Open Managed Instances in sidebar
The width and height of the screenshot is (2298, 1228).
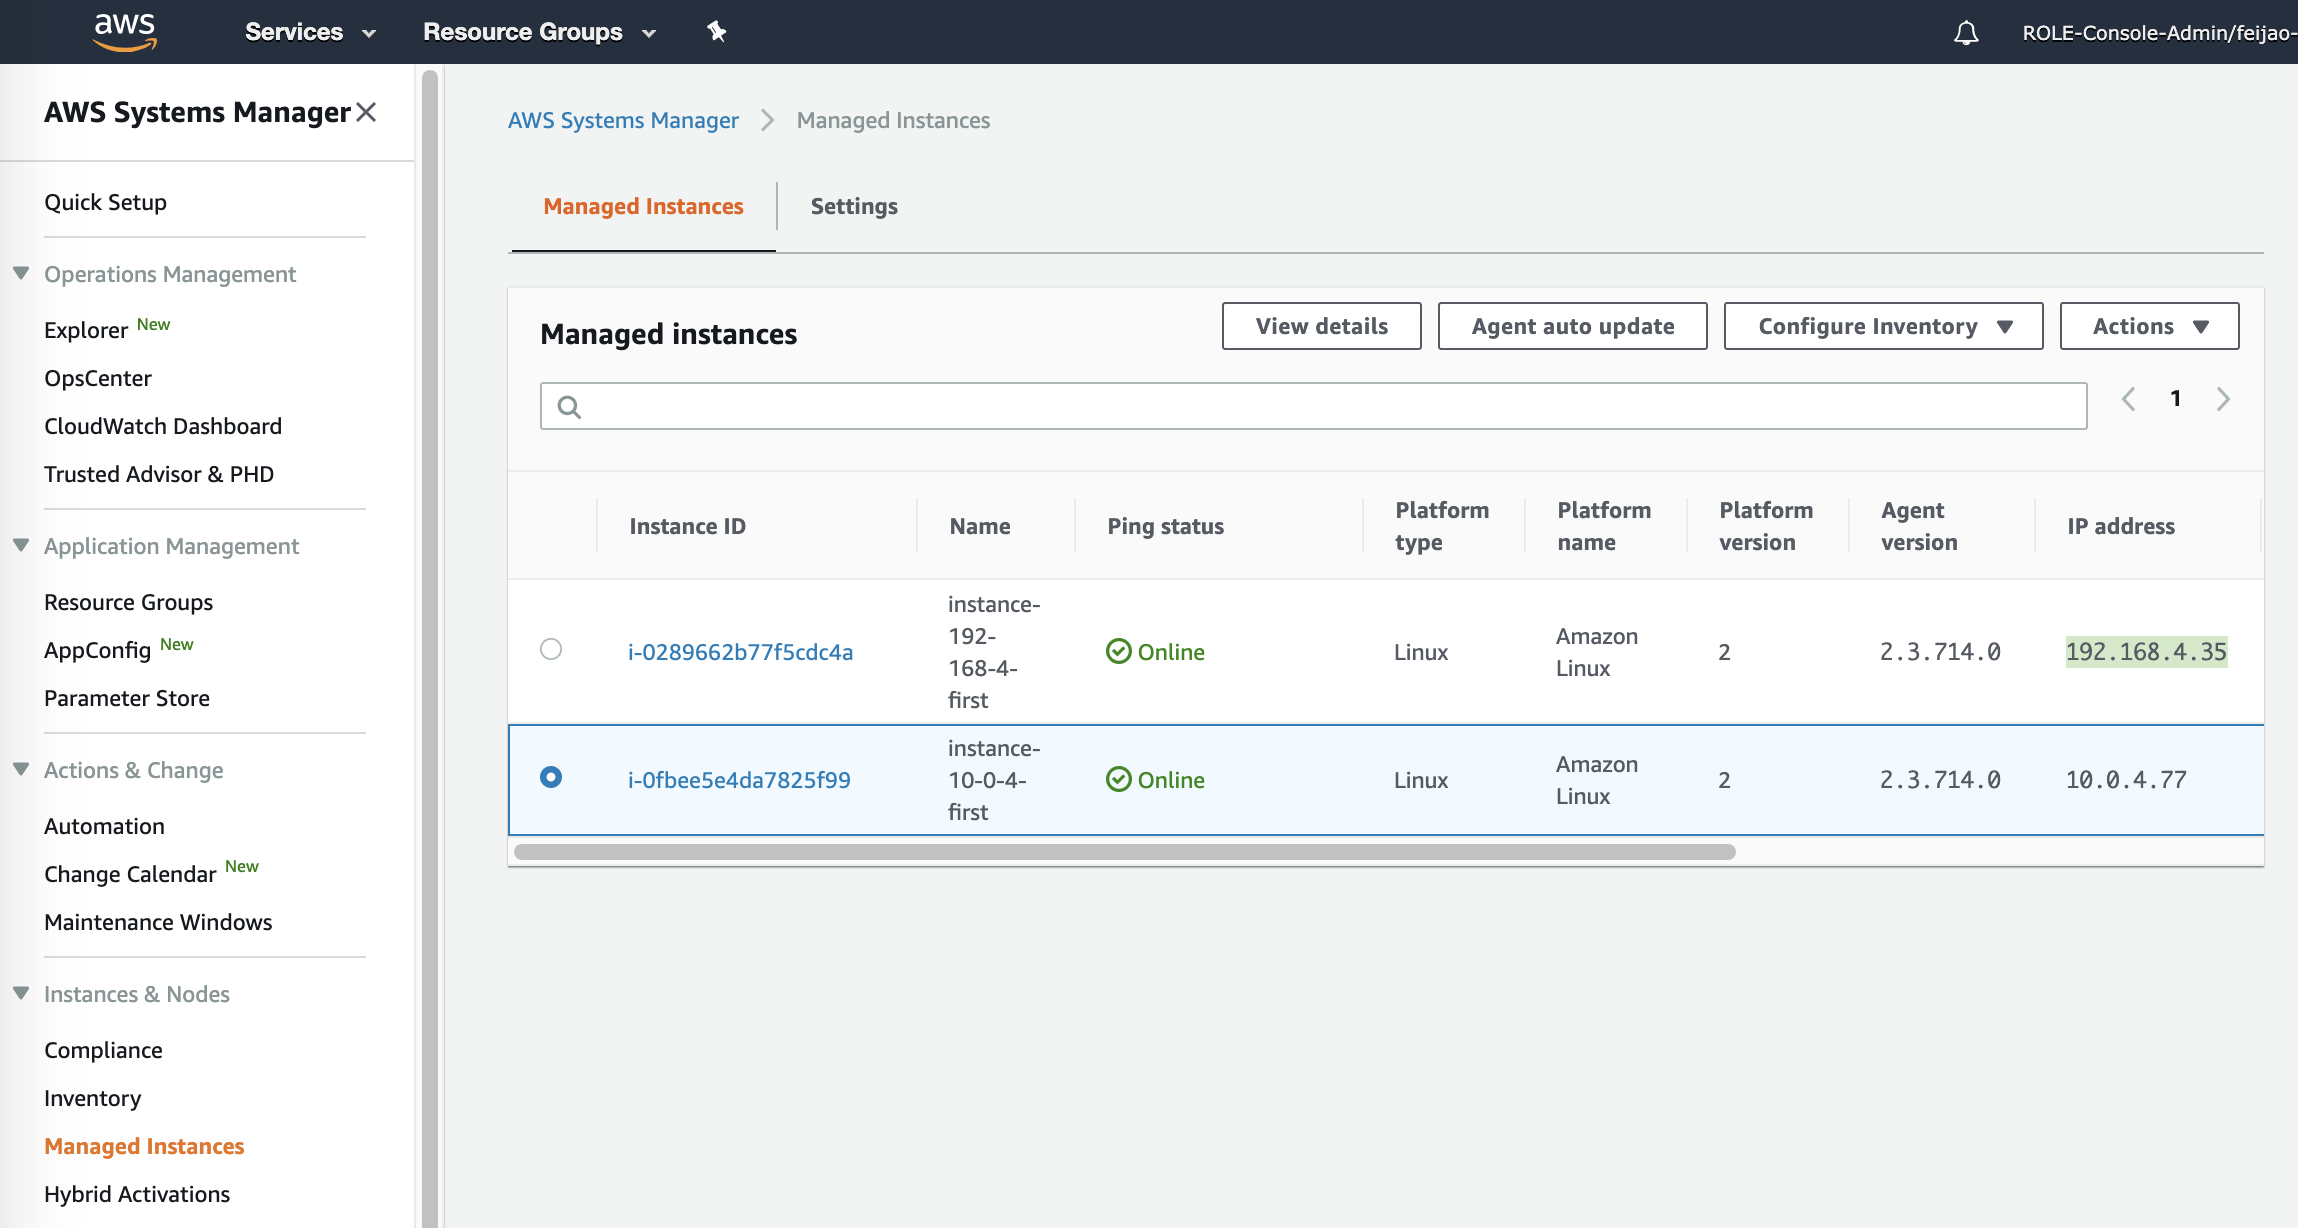[x=144, y=1146]
